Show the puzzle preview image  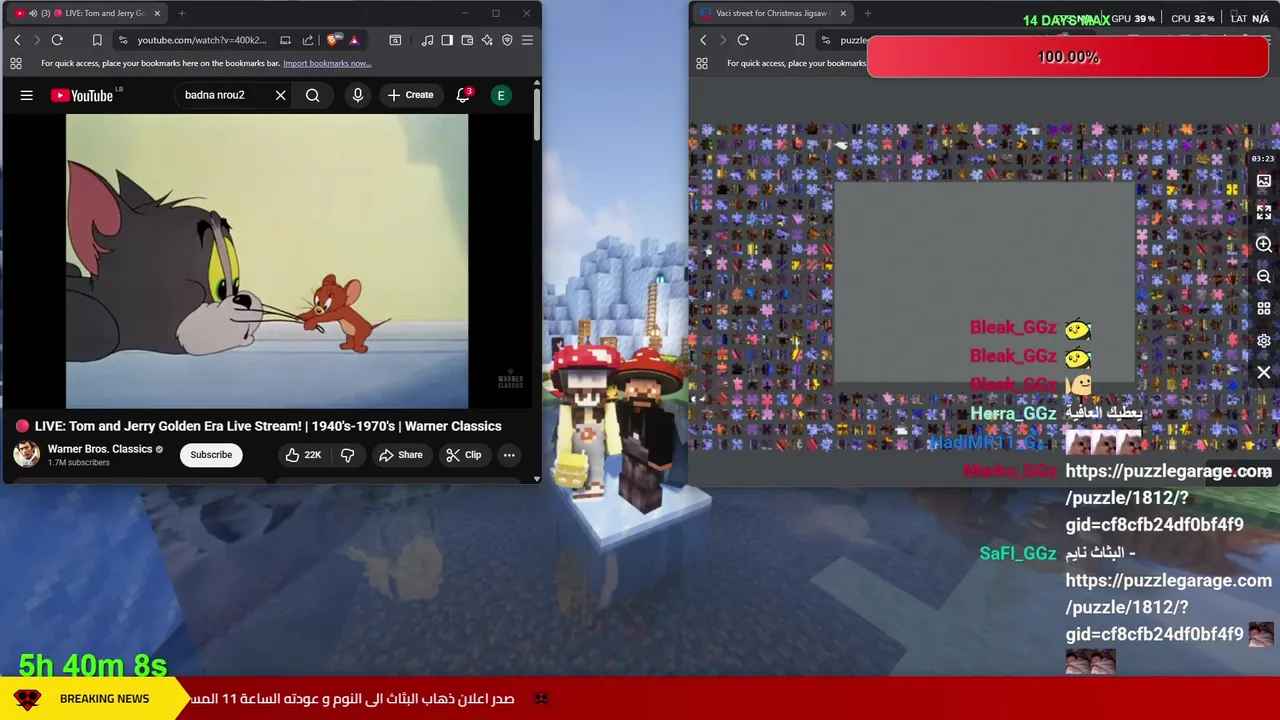pyautogui.click(x=1264, y=181)
